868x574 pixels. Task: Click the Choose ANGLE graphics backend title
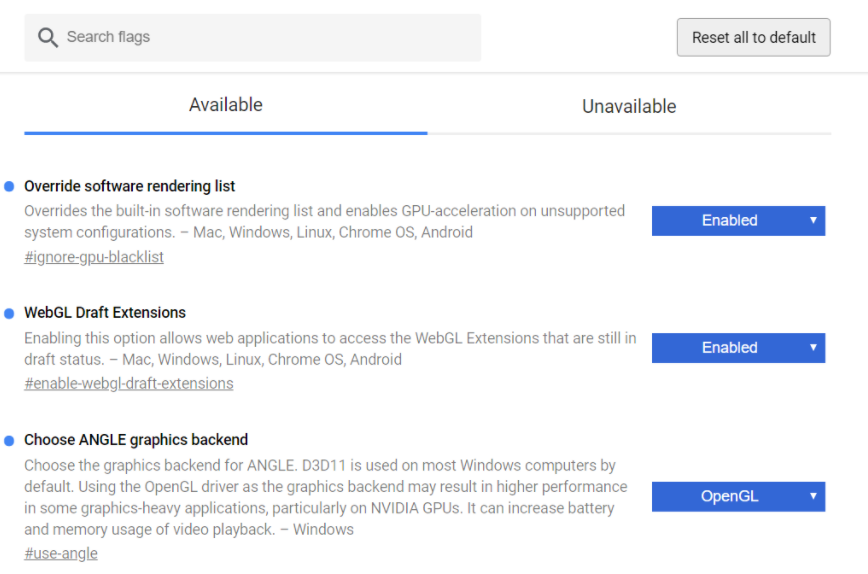tap(136, 439)
